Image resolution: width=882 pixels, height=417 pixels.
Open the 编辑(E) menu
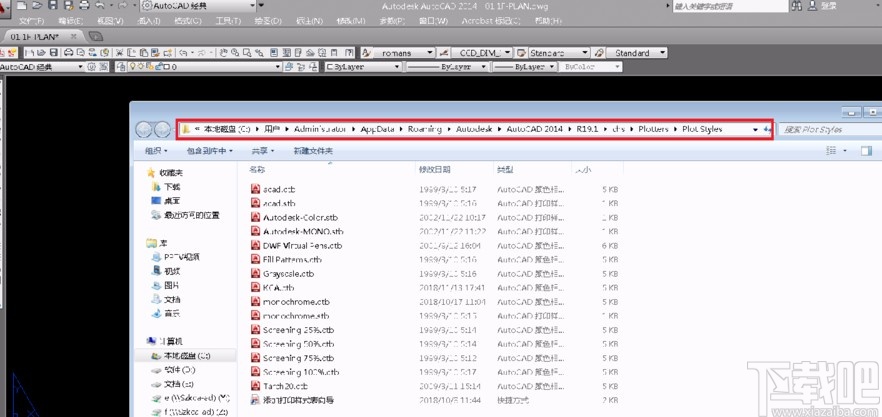(71, 21)
